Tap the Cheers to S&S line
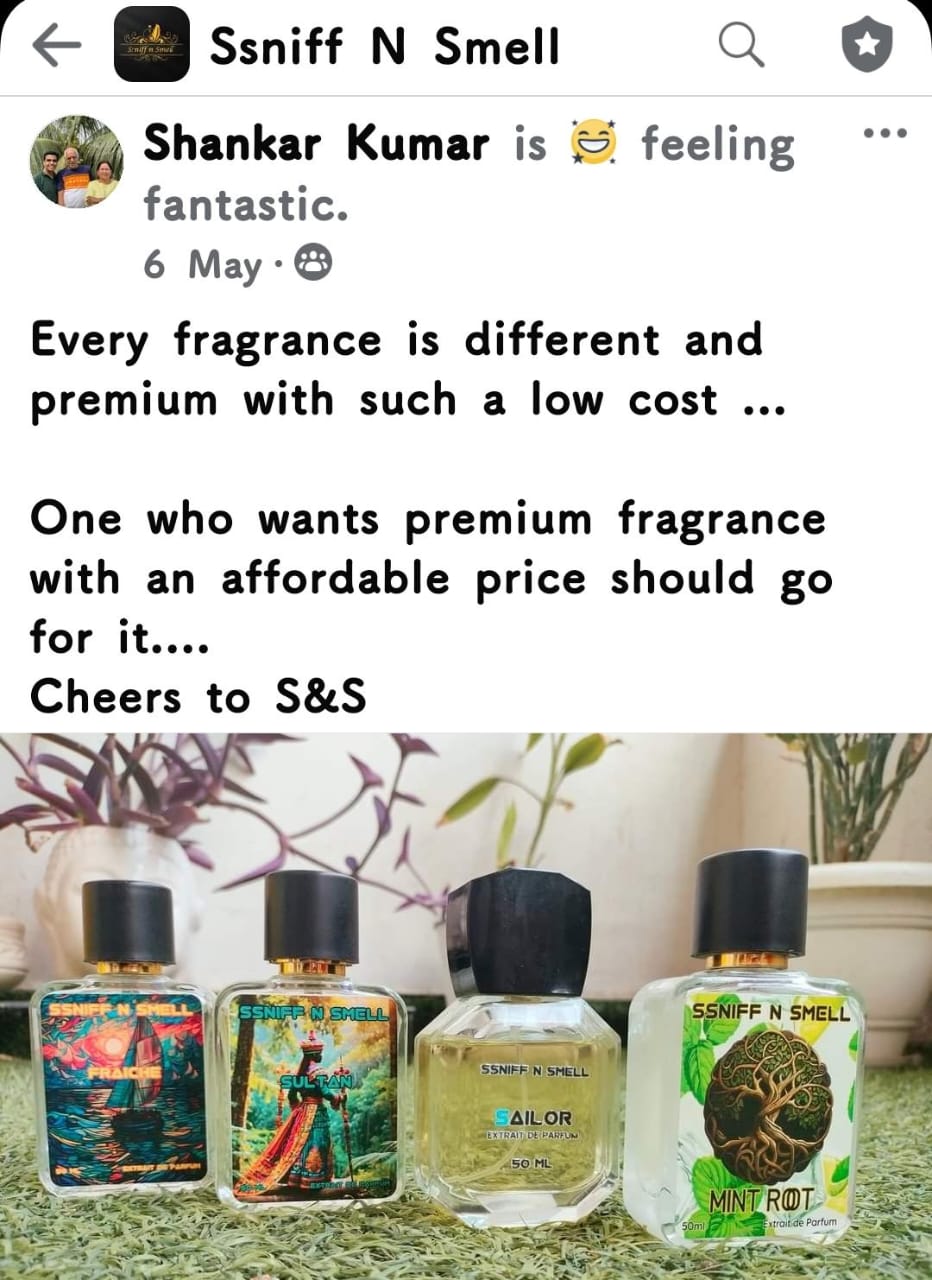Screen dimensions: 932x1280 [x=198, y=698]
